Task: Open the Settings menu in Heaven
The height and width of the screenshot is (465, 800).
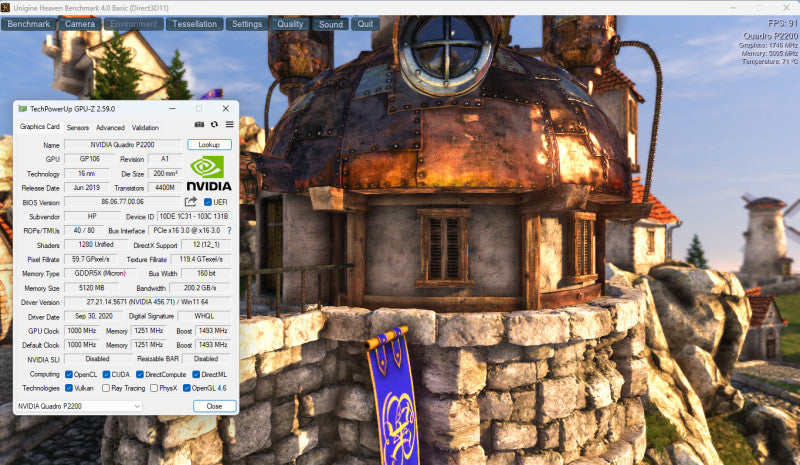Action: tap(247, 24)
